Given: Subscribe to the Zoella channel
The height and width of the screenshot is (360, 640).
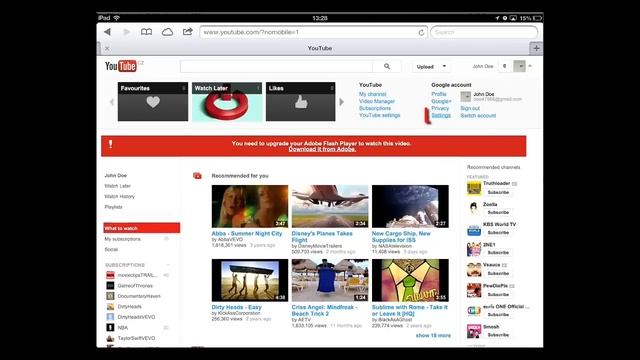Looking at the screenshot, I should click(x=498, y=213).
